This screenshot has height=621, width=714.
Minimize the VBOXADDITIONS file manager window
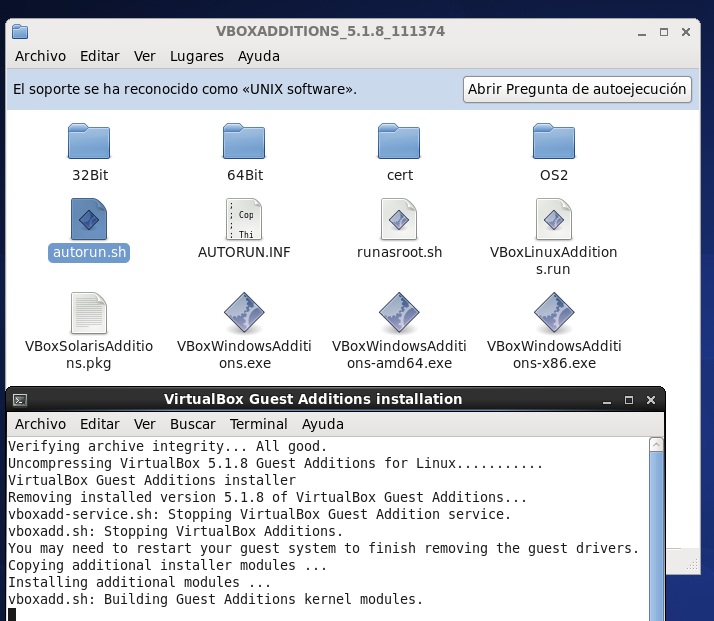tap(642, 32)
